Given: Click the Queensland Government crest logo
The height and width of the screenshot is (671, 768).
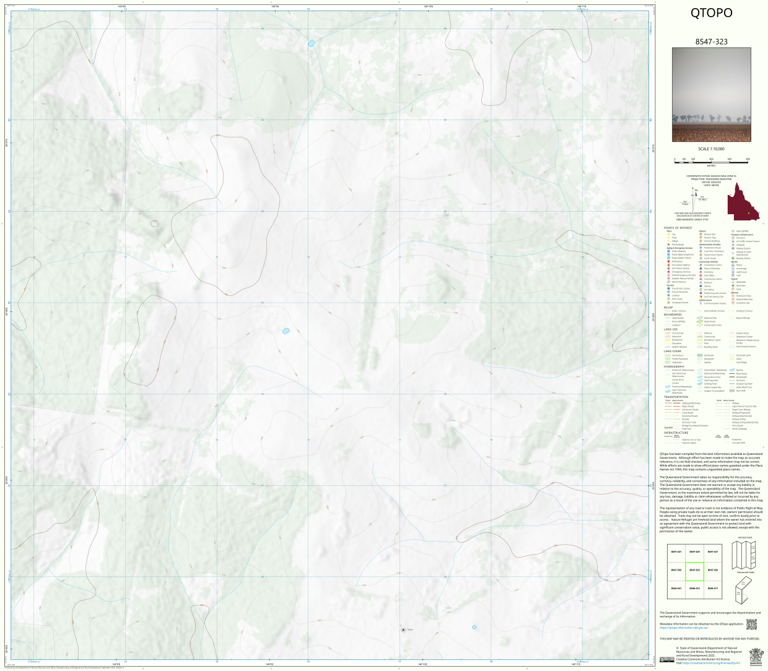Looking at the screenshot, I should coord(757,656).
